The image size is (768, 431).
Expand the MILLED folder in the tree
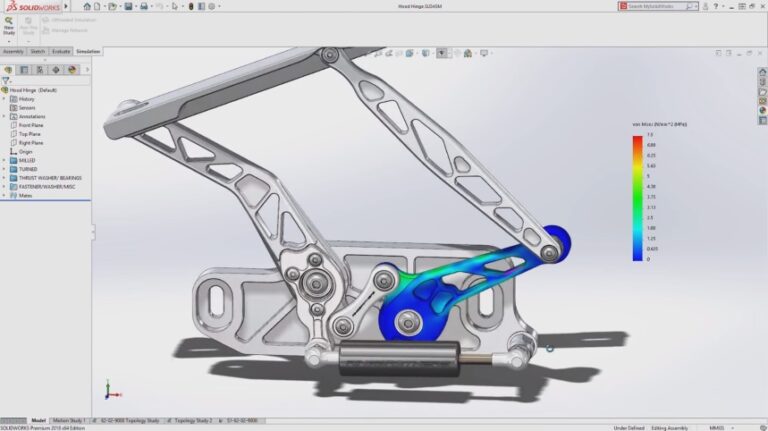(x=4, y=160)
